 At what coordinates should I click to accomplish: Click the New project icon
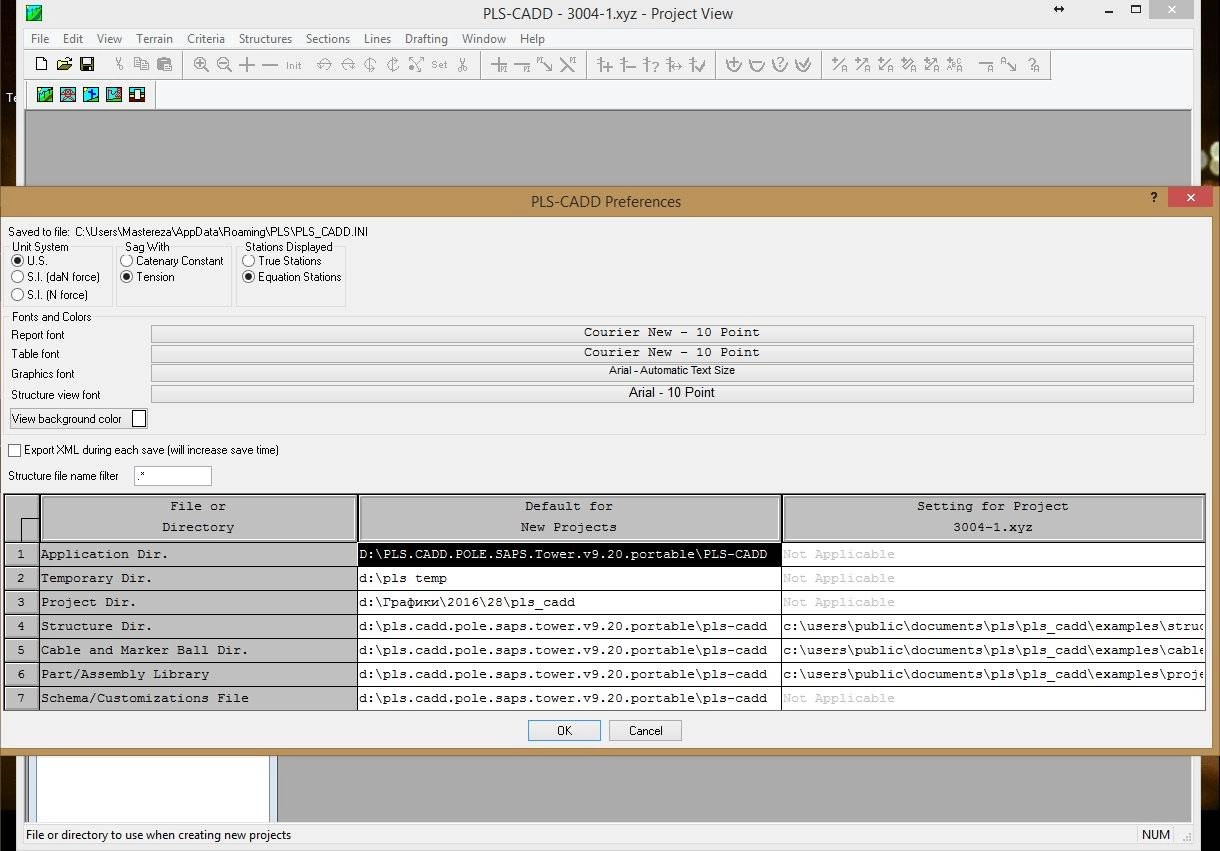(41, 65)
